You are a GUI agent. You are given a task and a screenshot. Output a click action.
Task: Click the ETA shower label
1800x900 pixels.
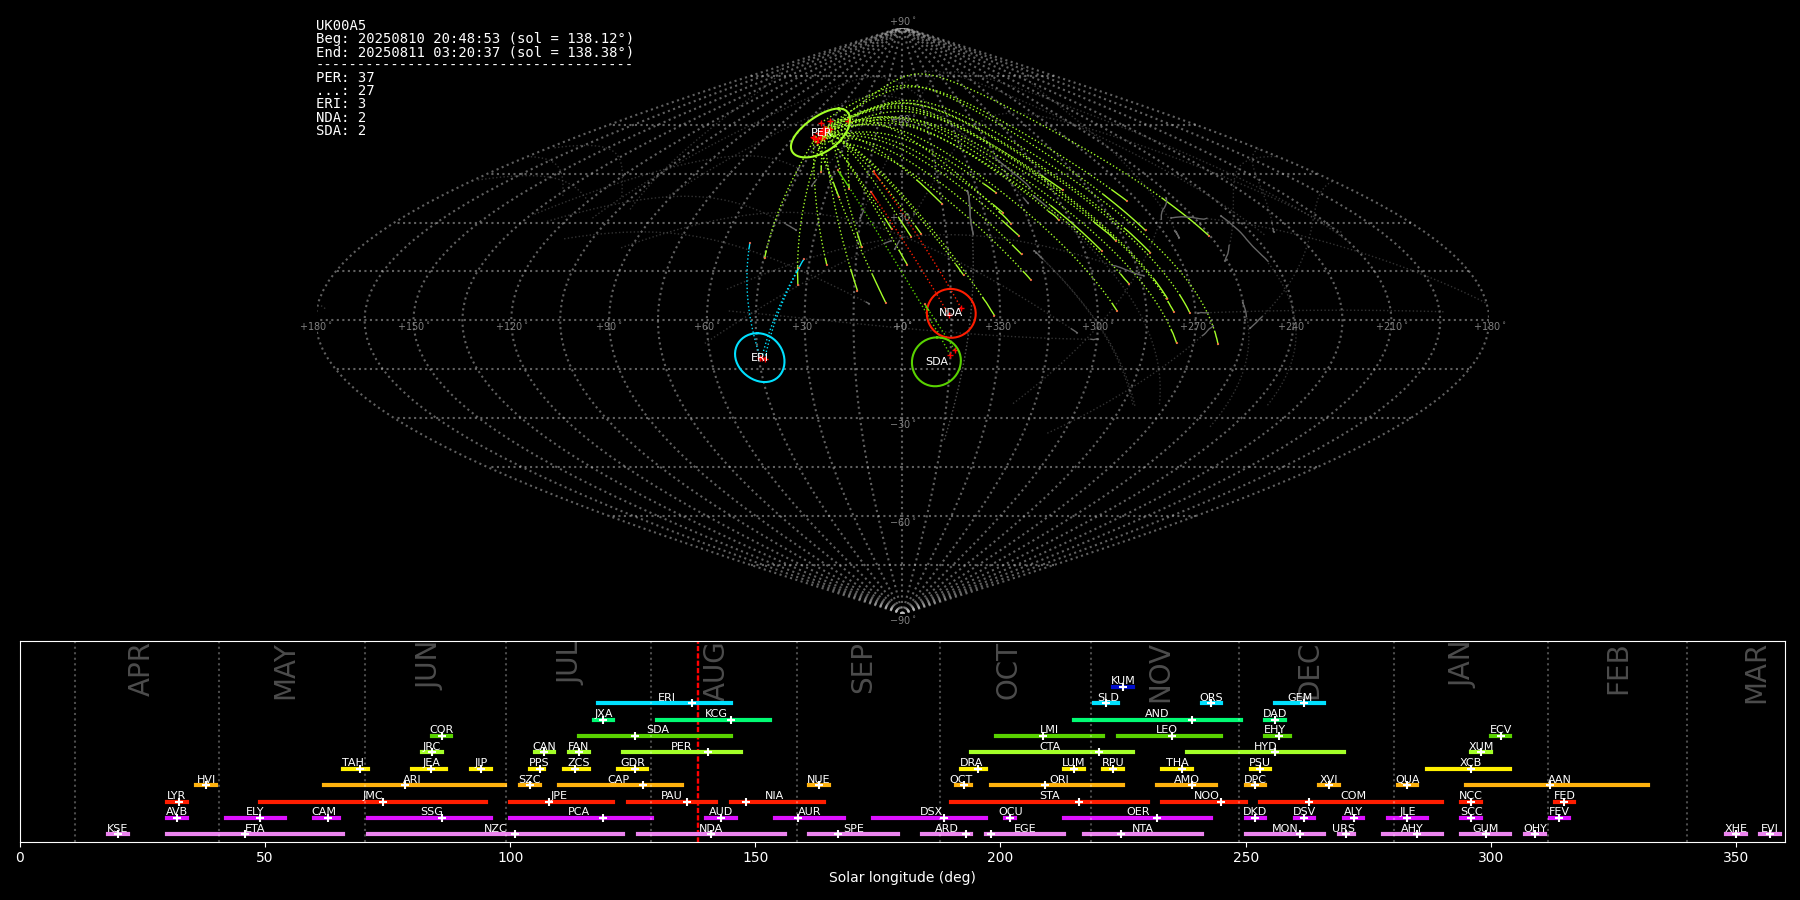(x=255, y=829)
